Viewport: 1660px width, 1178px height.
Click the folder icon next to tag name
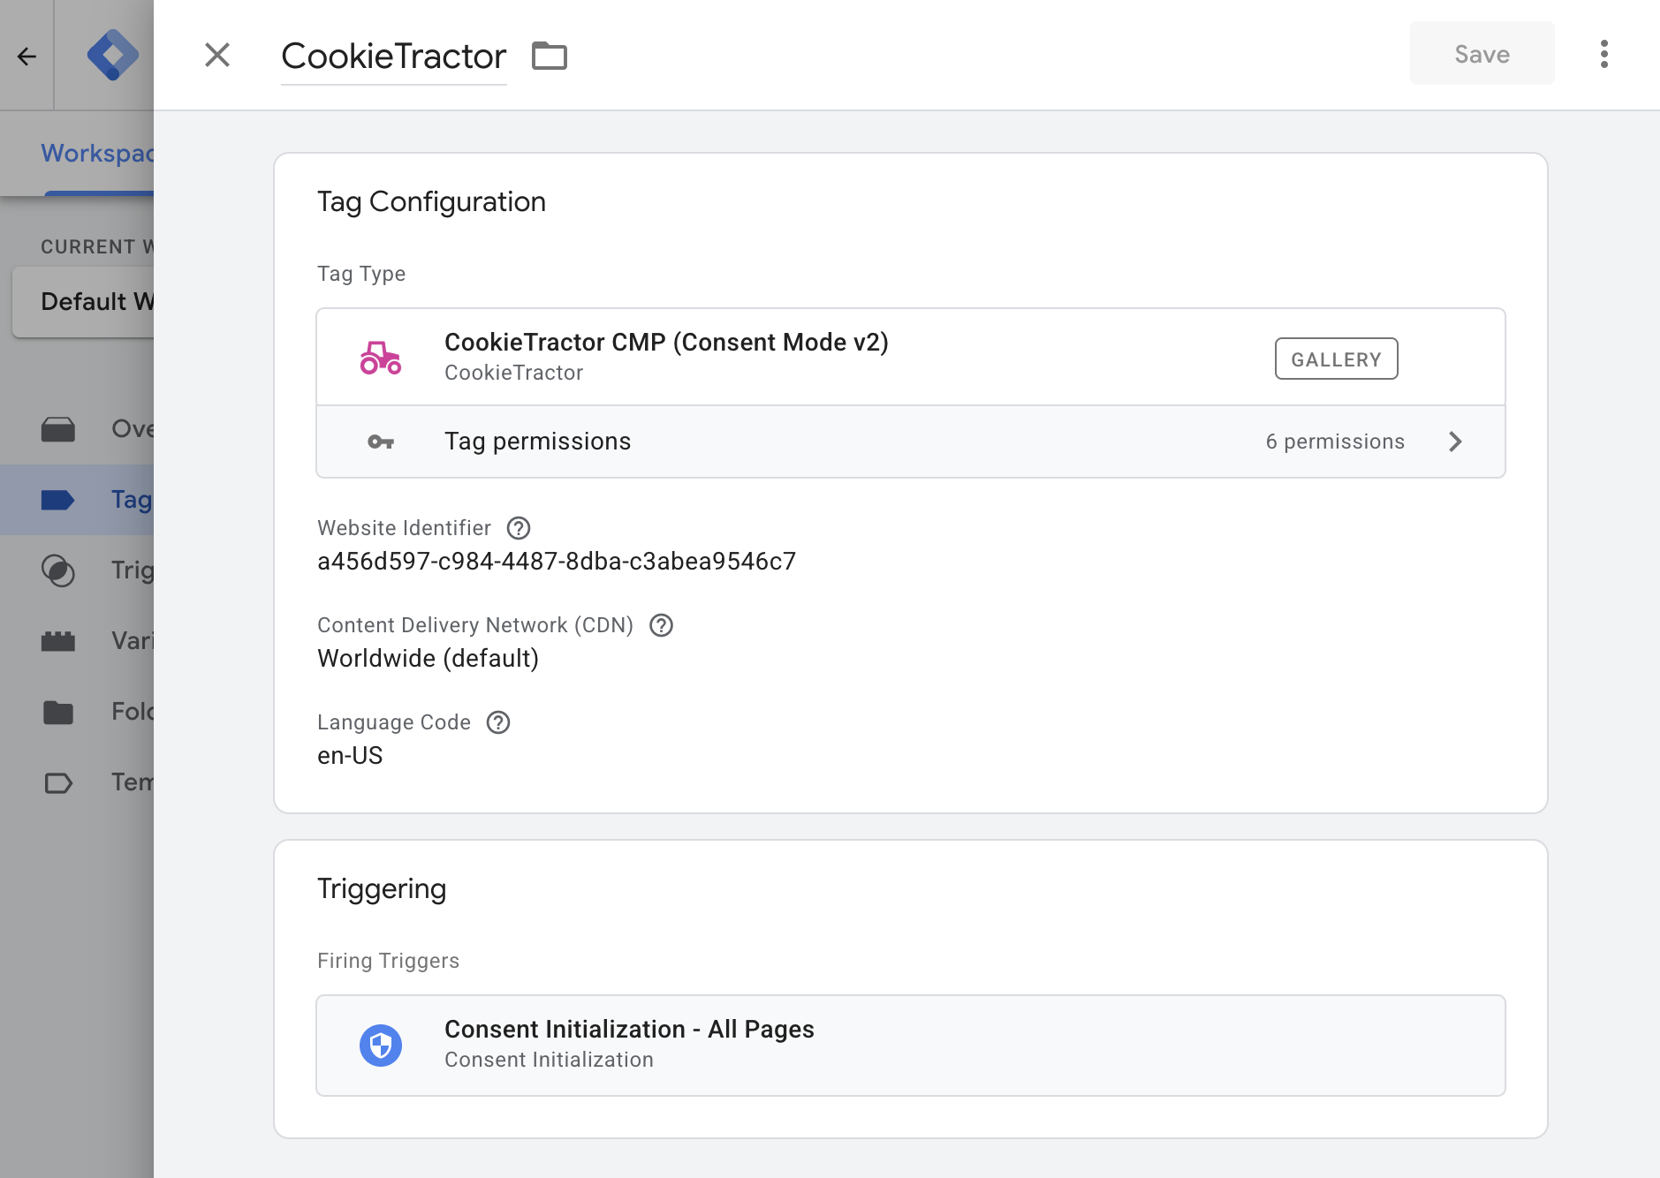(x=549, y=56)
